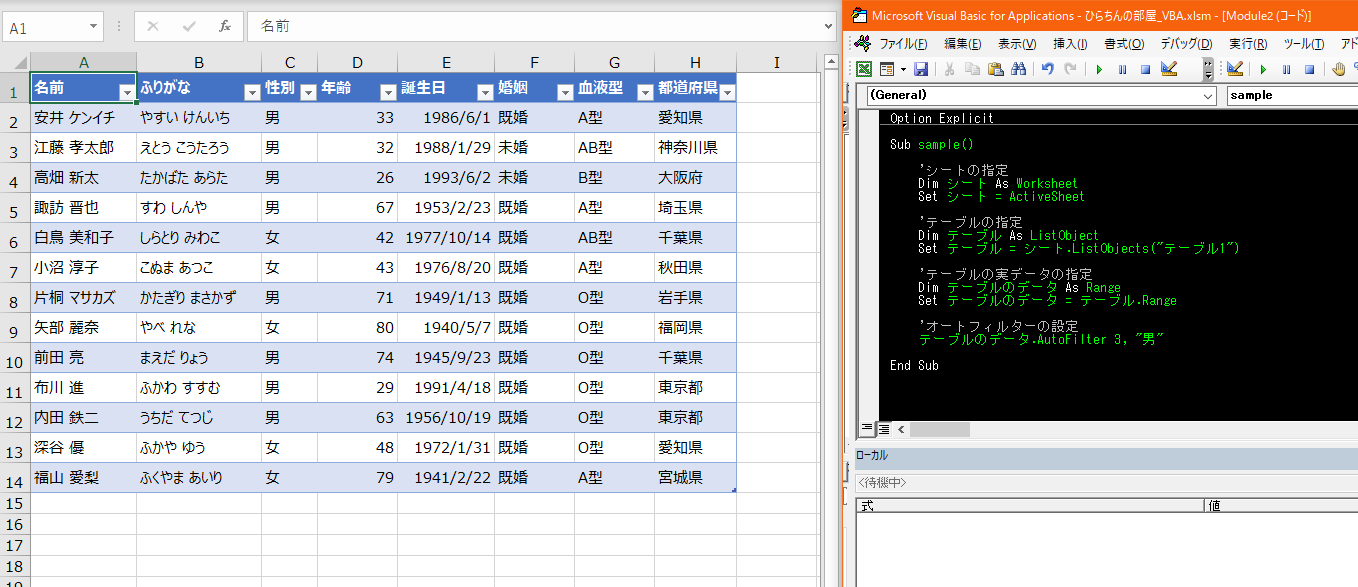This screenshot has height=587, width=1358.
Task: Click the Select All corner of the Excel sheet
Action: click(x=15, y=62)
